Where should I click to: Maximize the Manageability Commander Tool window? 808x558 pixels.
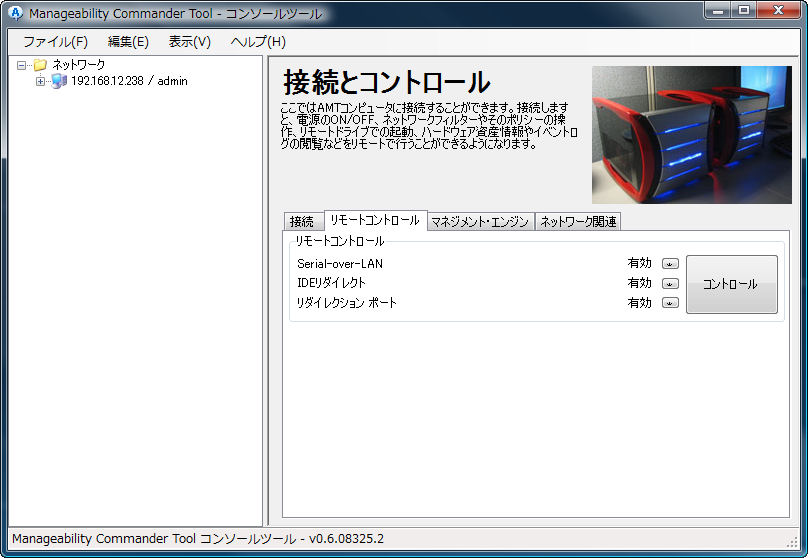pos(744,10)
